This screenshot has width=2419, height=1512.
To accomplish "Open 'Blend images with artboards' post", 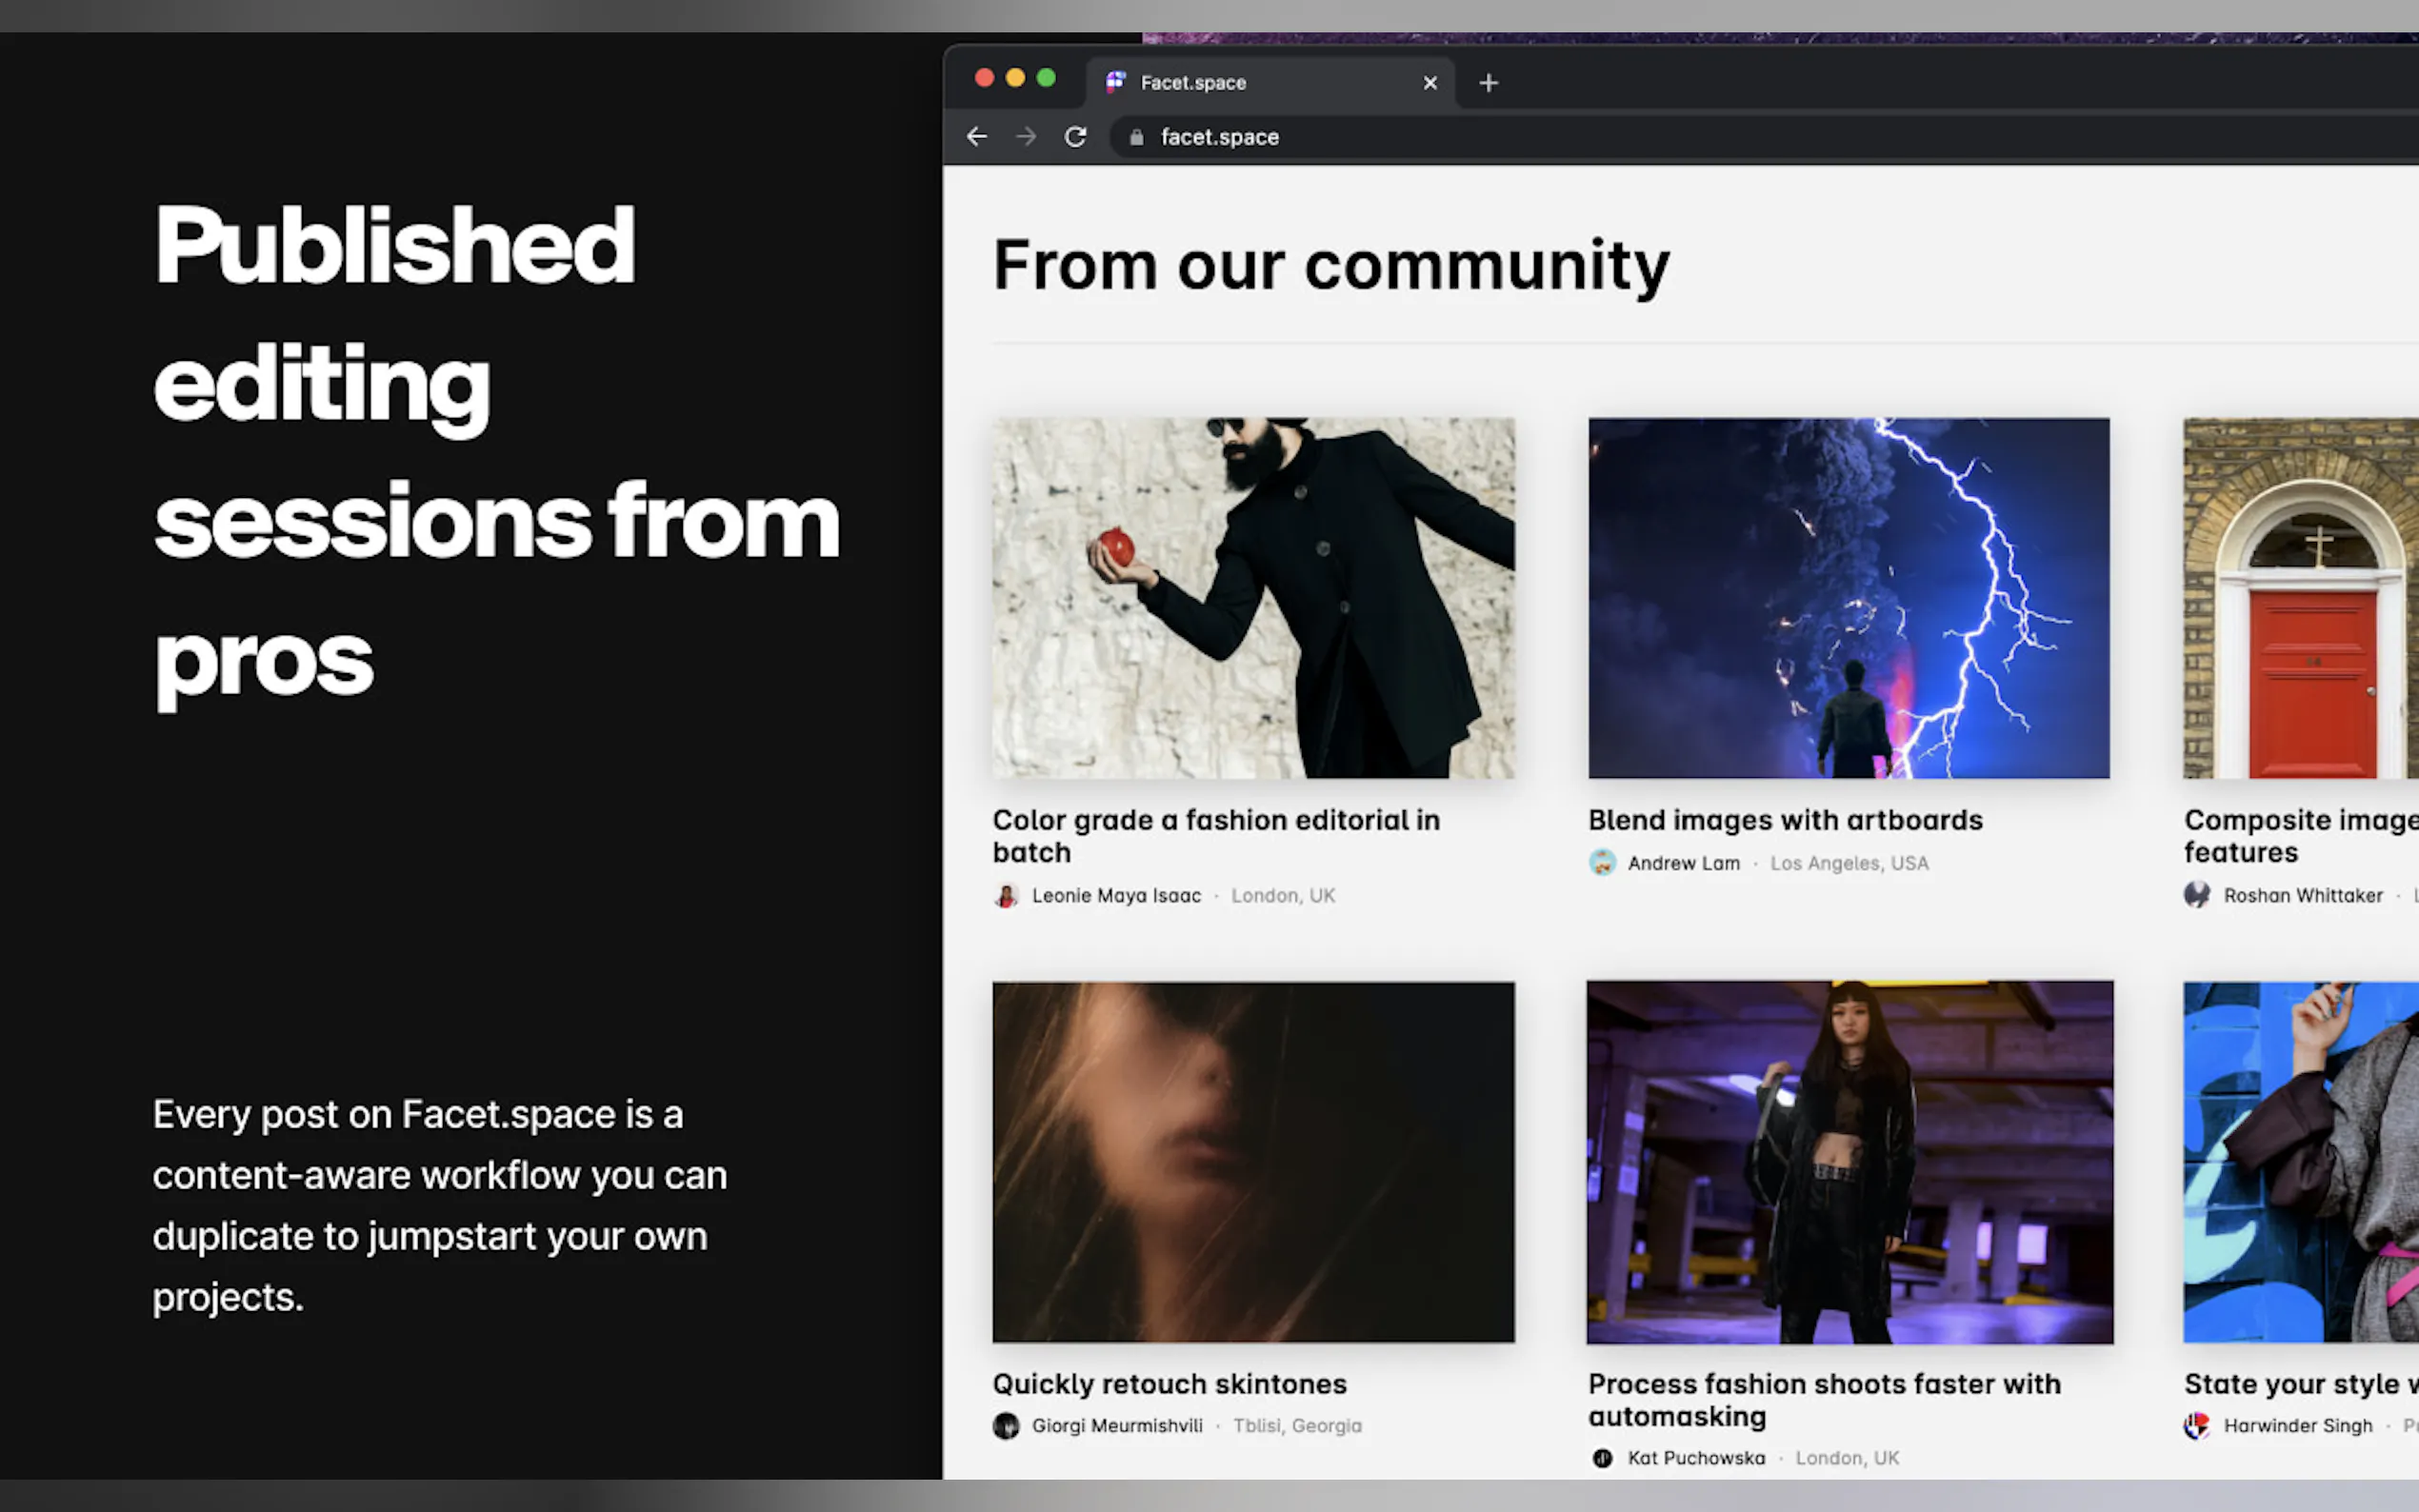I will pyautogui.click(x=1785, y=820).
